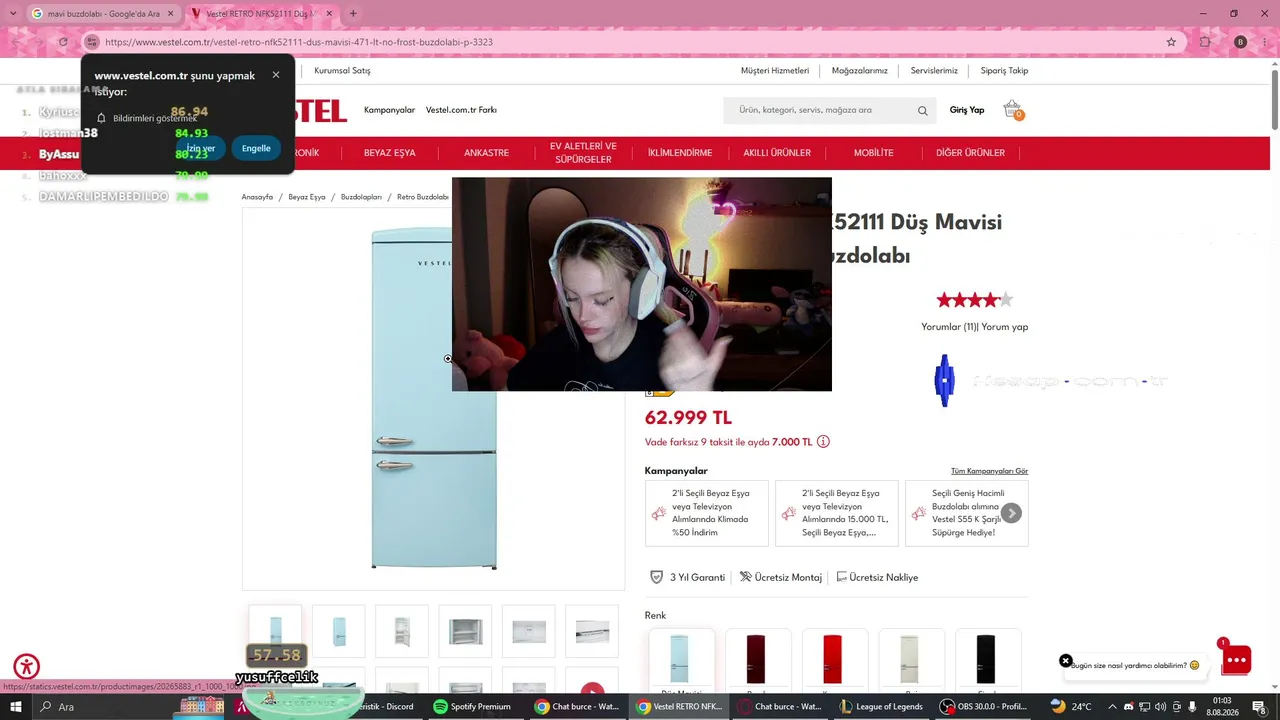The height and width of the screenshot is (720, 1280).
Task: Go to 'Buzdolapları' breadcrumb
Action: click(x=361, y=197)
